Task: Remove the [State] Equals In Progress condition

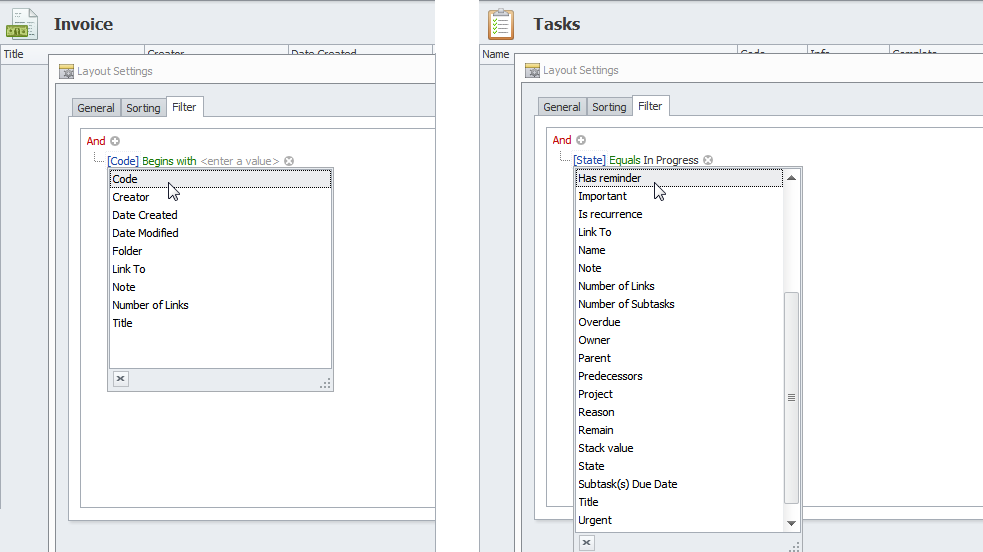Action: (x=708, y=160)
